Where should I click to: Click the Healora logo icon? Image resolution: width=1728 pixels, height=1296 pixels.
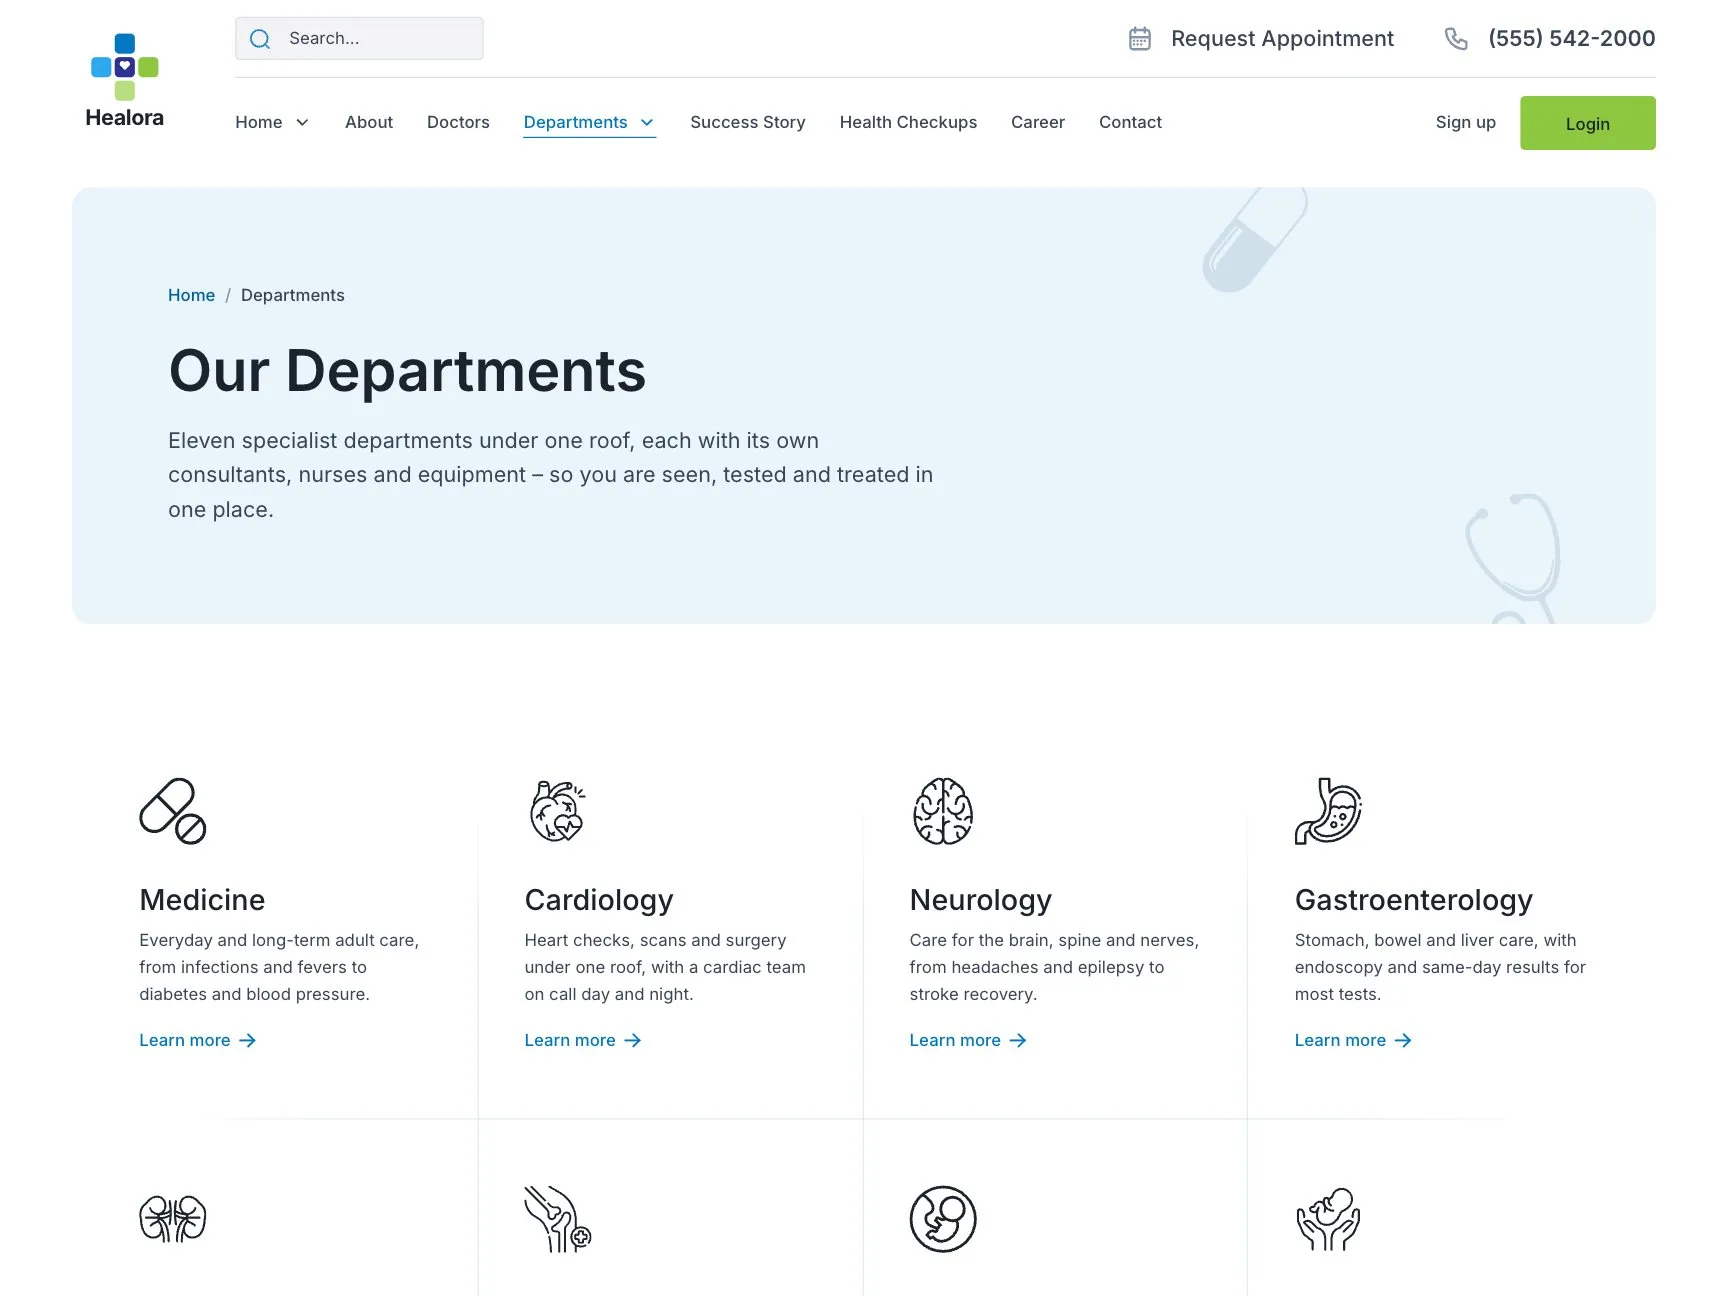click(125, 67)
